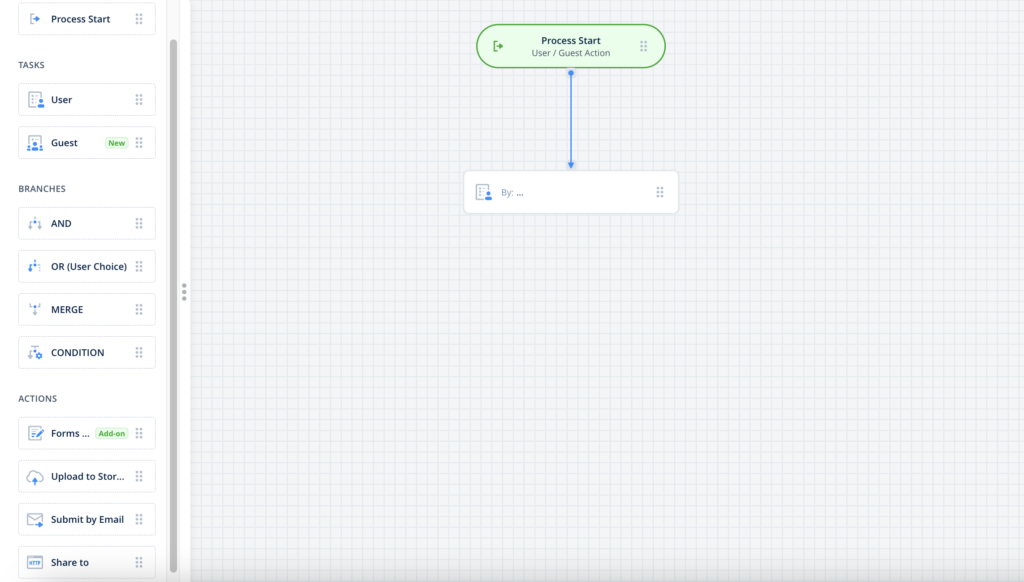Open the Process Start node on the canvas
Image resolution: width=1024 pixels, height=582 pixels.
(x=570, y=46)
